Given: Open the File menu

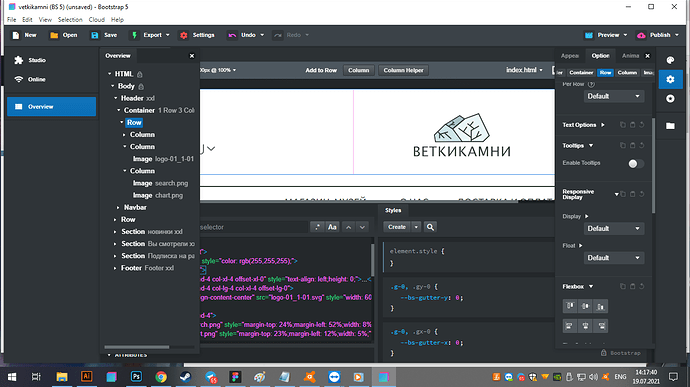Looking at the screenshot, I should (11, 20).
